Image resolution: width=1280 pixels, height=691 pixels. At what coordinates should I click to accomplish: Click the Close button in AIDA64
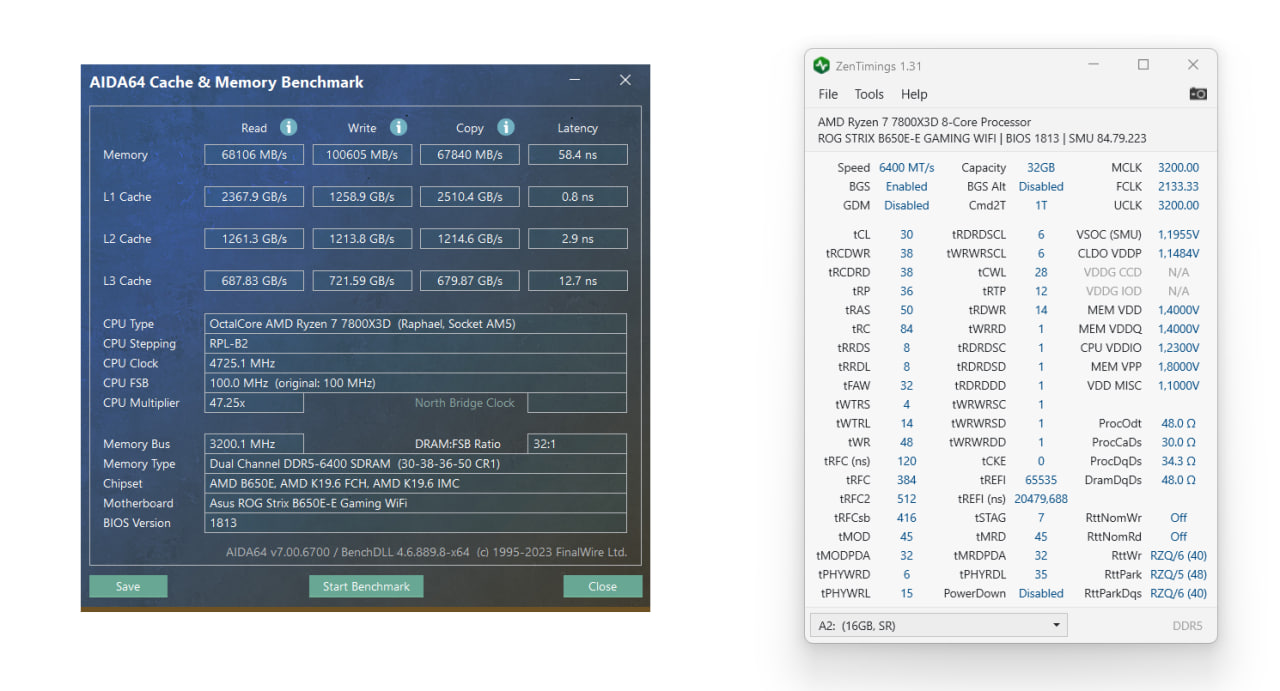[x=602, y=586]
